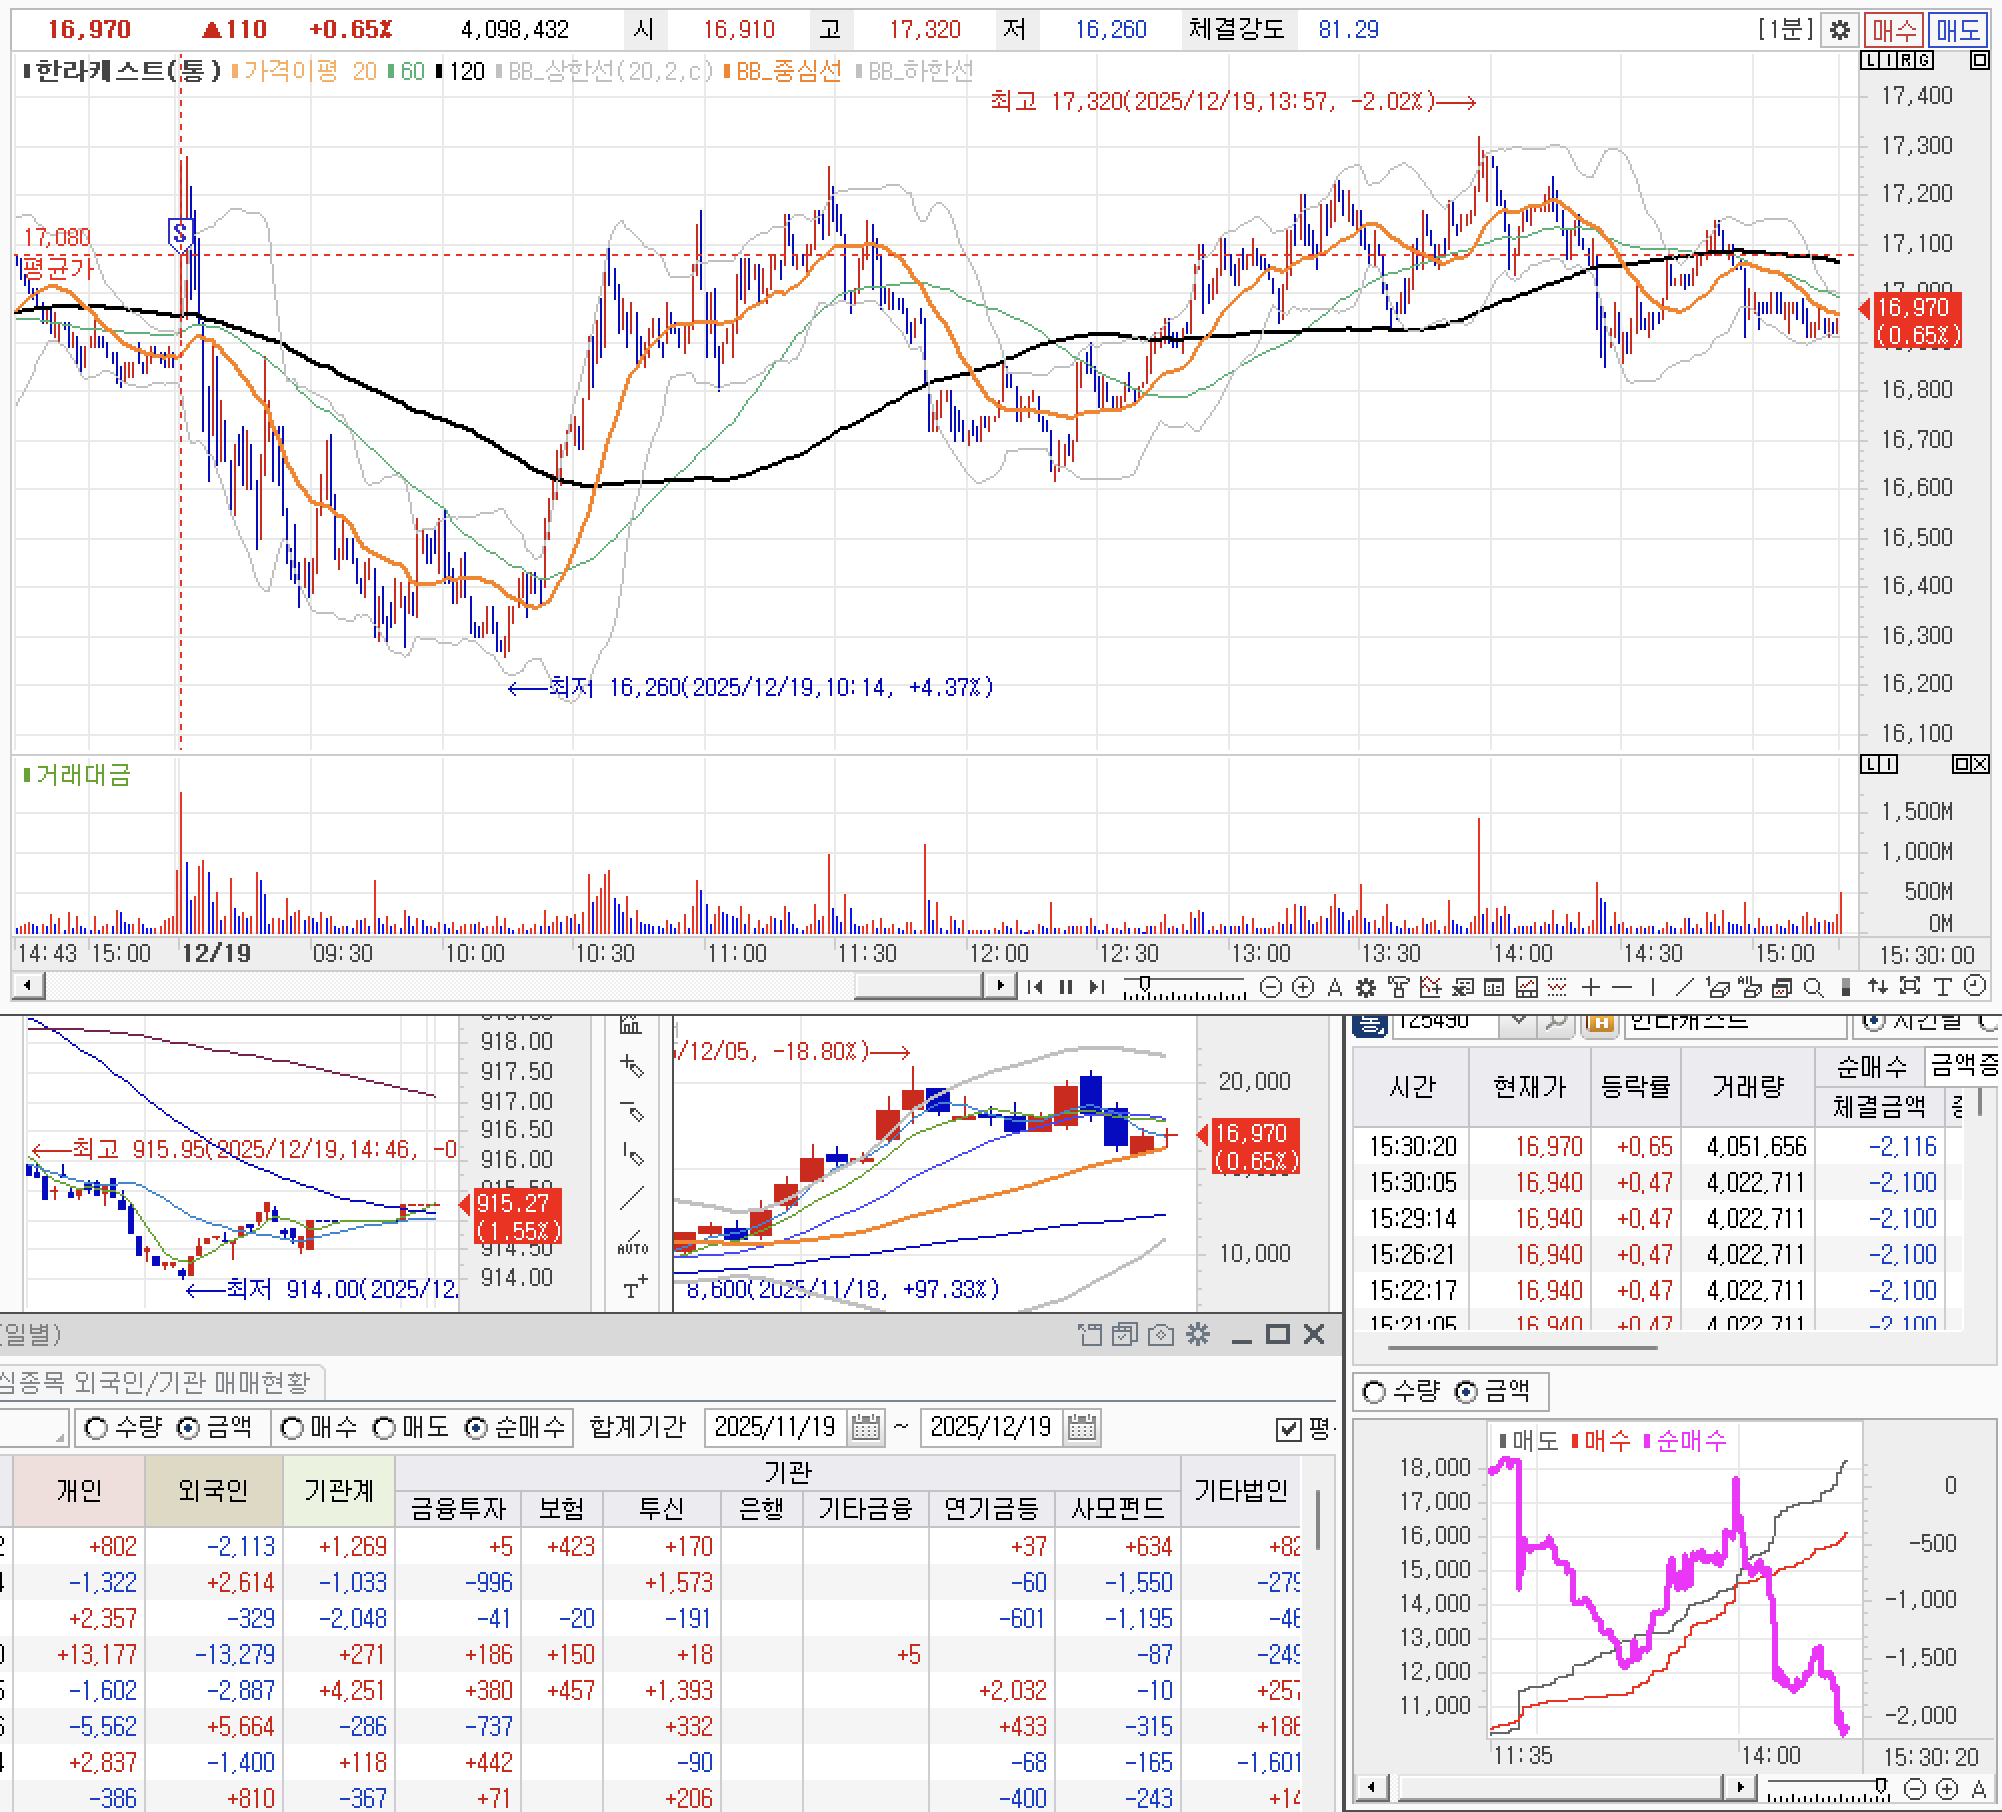This screenshot has width=2002, height=1812.
Task: Adjust the chart zoom slider handle
Action: click(1146, 985)
